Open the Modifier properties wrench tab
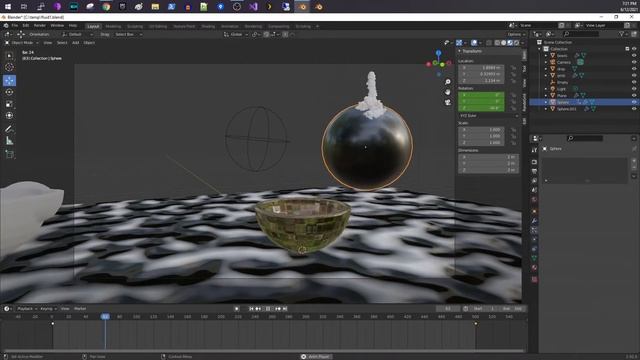 pos(534,221)
